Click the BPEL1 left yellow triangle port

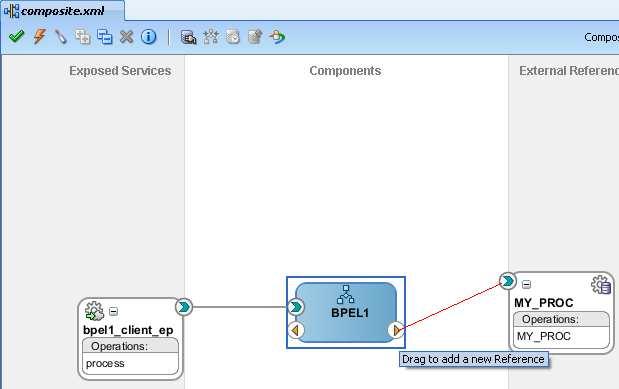coord(296,330)
